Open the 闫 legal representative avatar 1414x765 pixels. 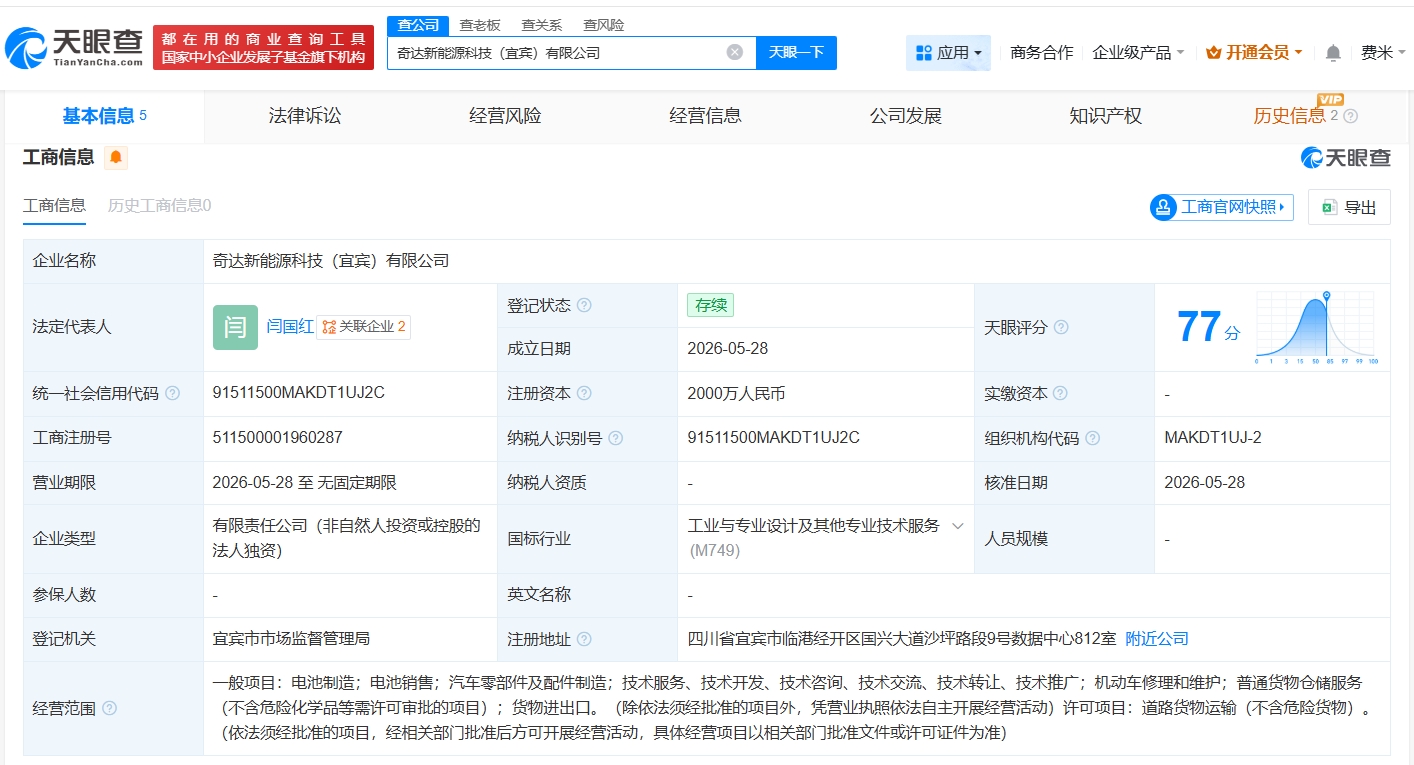click(x=235, y=327)
